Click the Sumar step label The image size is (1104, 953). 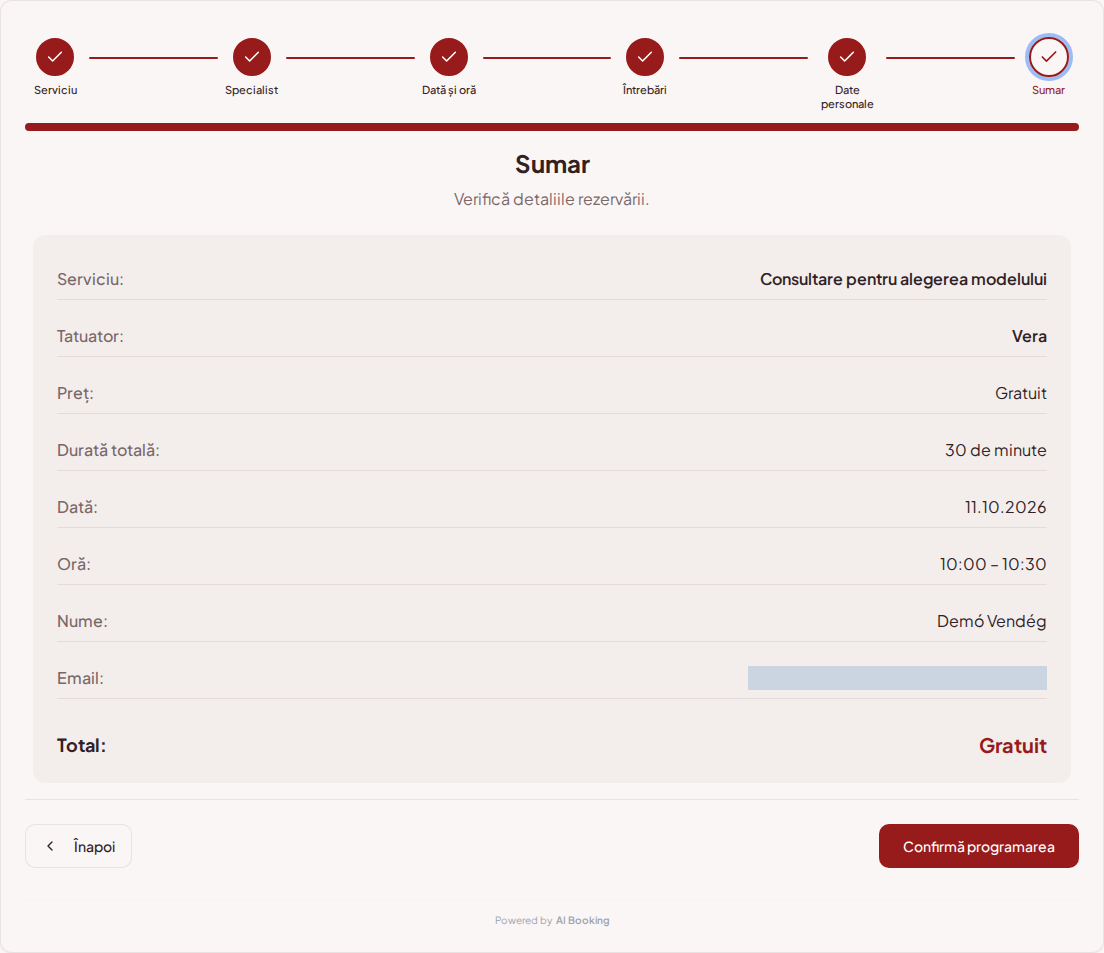click(1048, 90)
